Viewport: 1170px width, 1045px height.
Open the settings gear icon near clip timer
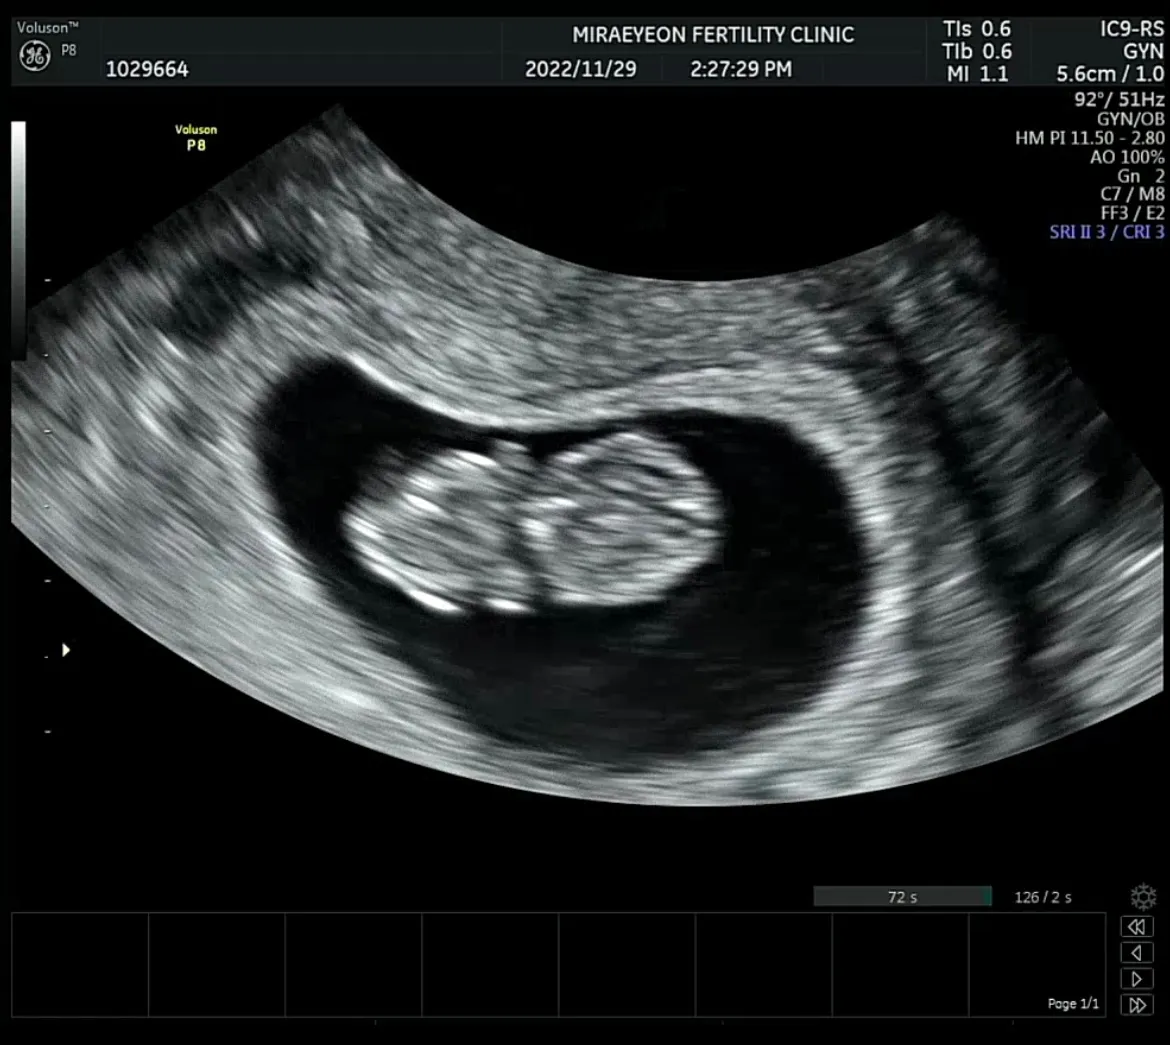click(x=1143, y=896)
